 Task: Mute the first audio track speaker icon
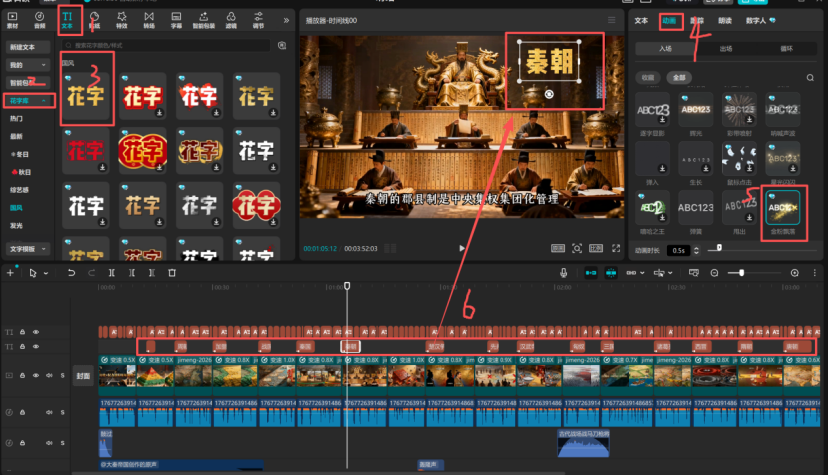pyautogui.click(x=49, y=412)
